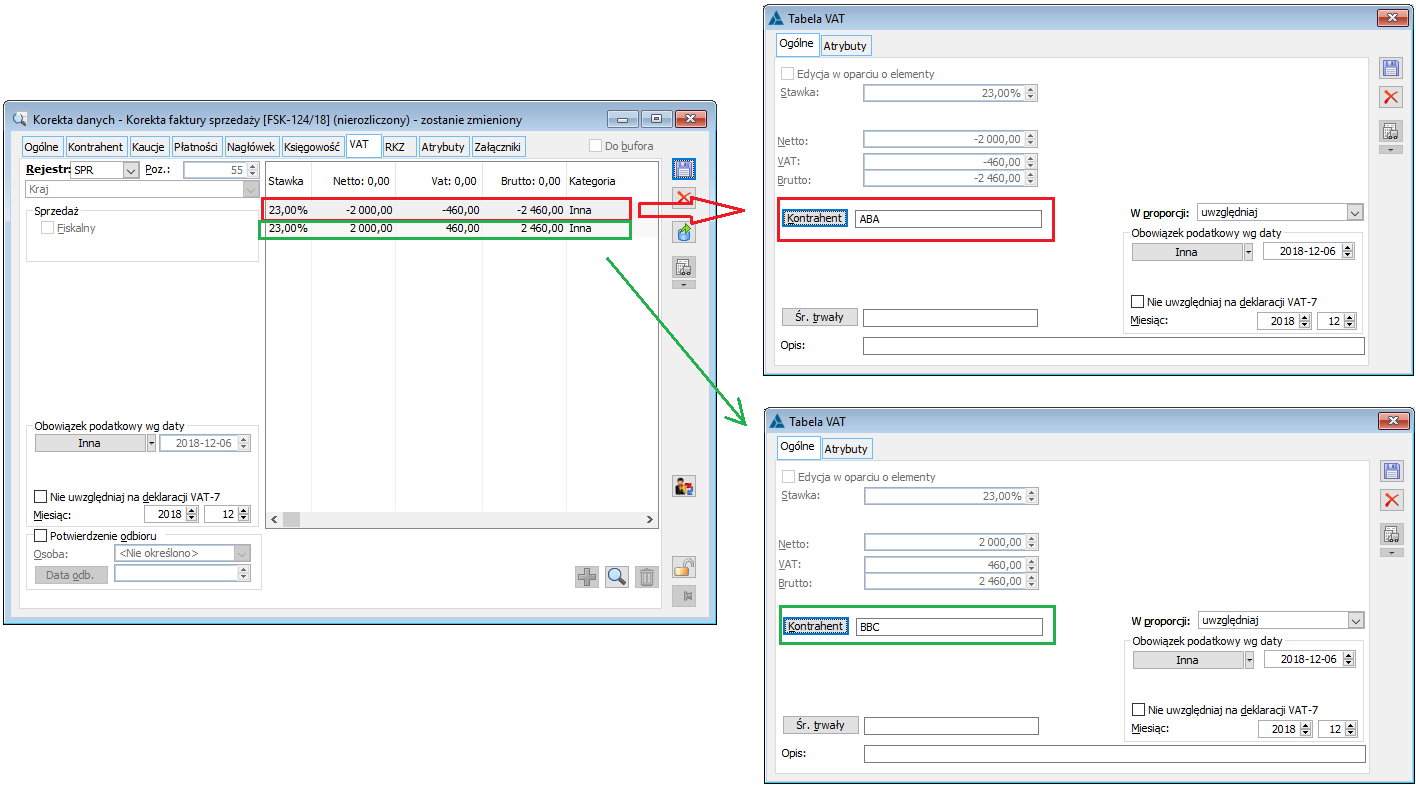Click the red X cancel icon in Korekta danych window
The width and height of the screenshot is (1416, 795).
685,197
